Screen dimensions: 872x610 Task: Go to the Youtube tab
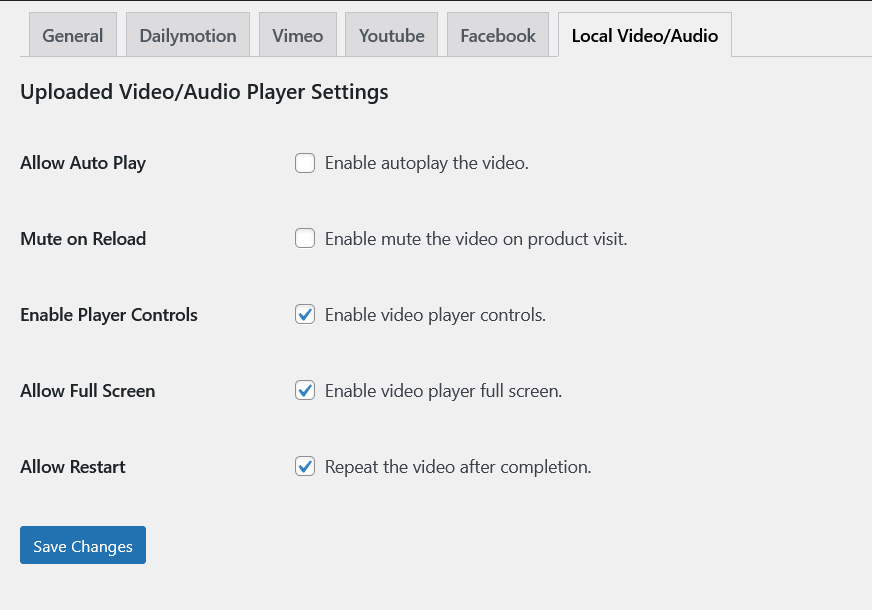pos(391,35)
